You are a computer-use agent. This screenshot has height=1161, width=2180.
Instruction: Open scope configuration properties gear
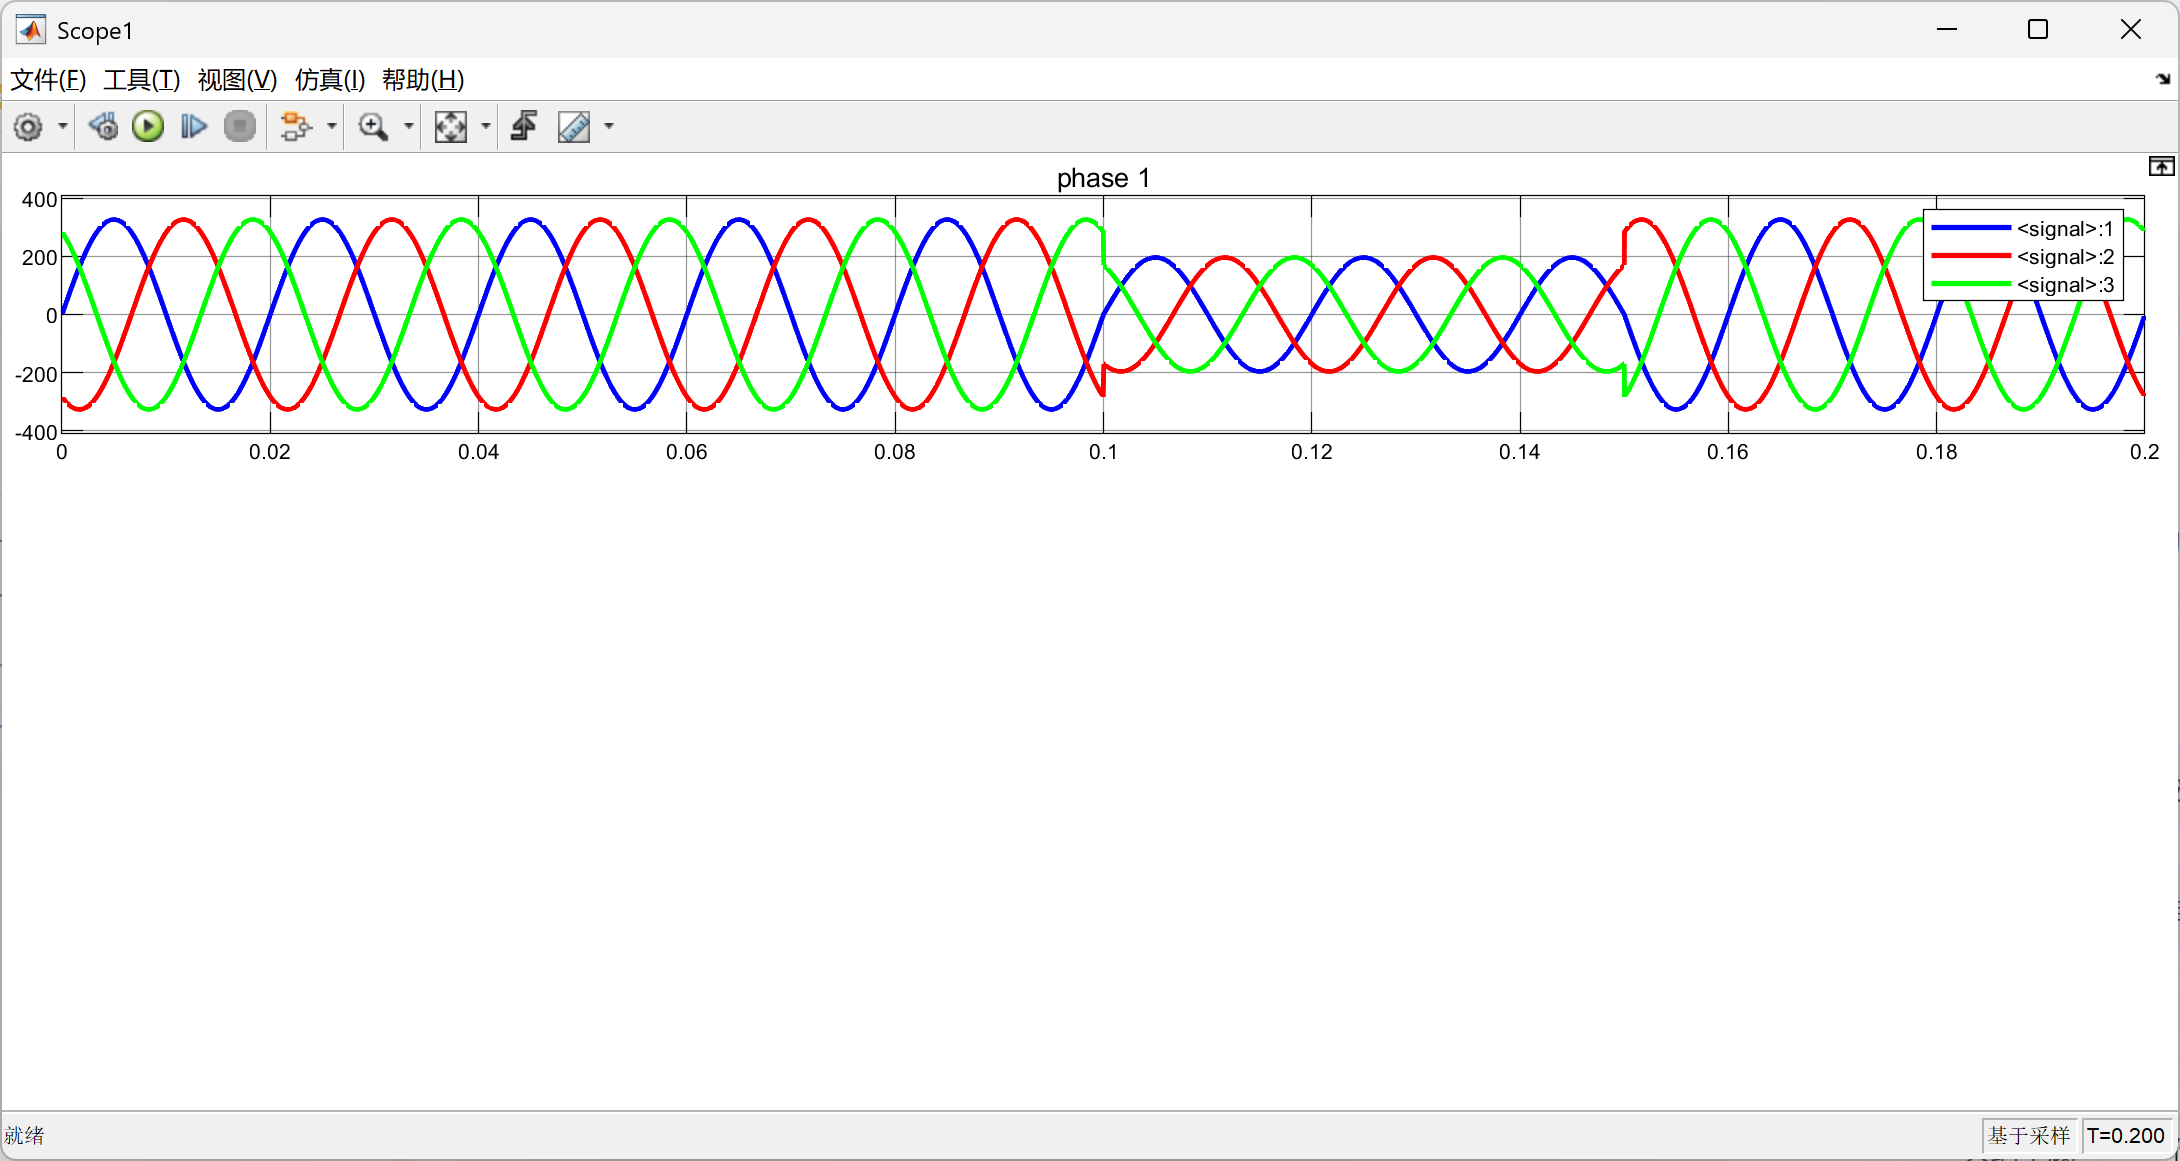click(x=28, y=127)
